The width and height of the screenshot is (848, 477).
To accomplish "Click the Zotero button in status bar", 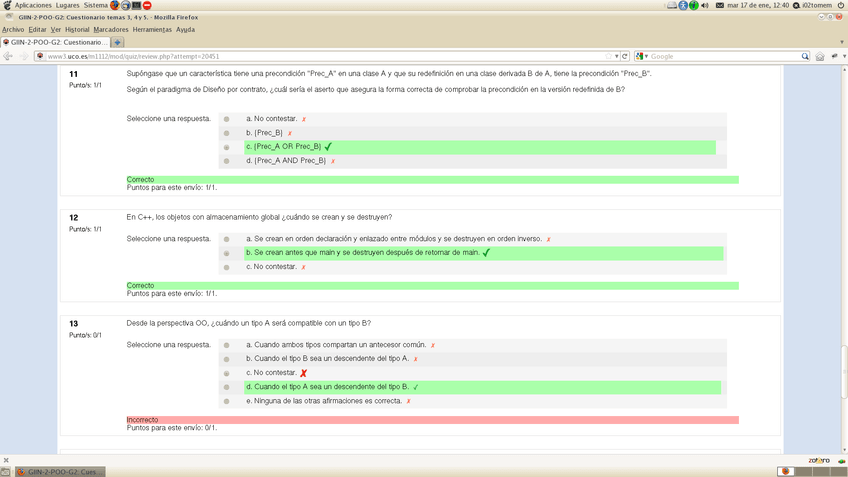I will [819, 460].
